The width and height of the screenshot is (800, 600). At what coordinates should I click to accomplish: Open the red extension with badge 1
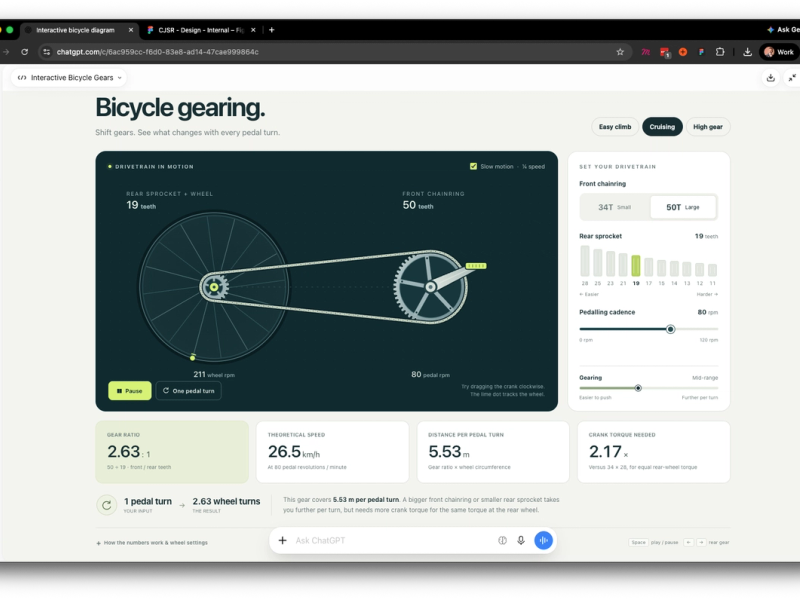[x=664, y=52]
